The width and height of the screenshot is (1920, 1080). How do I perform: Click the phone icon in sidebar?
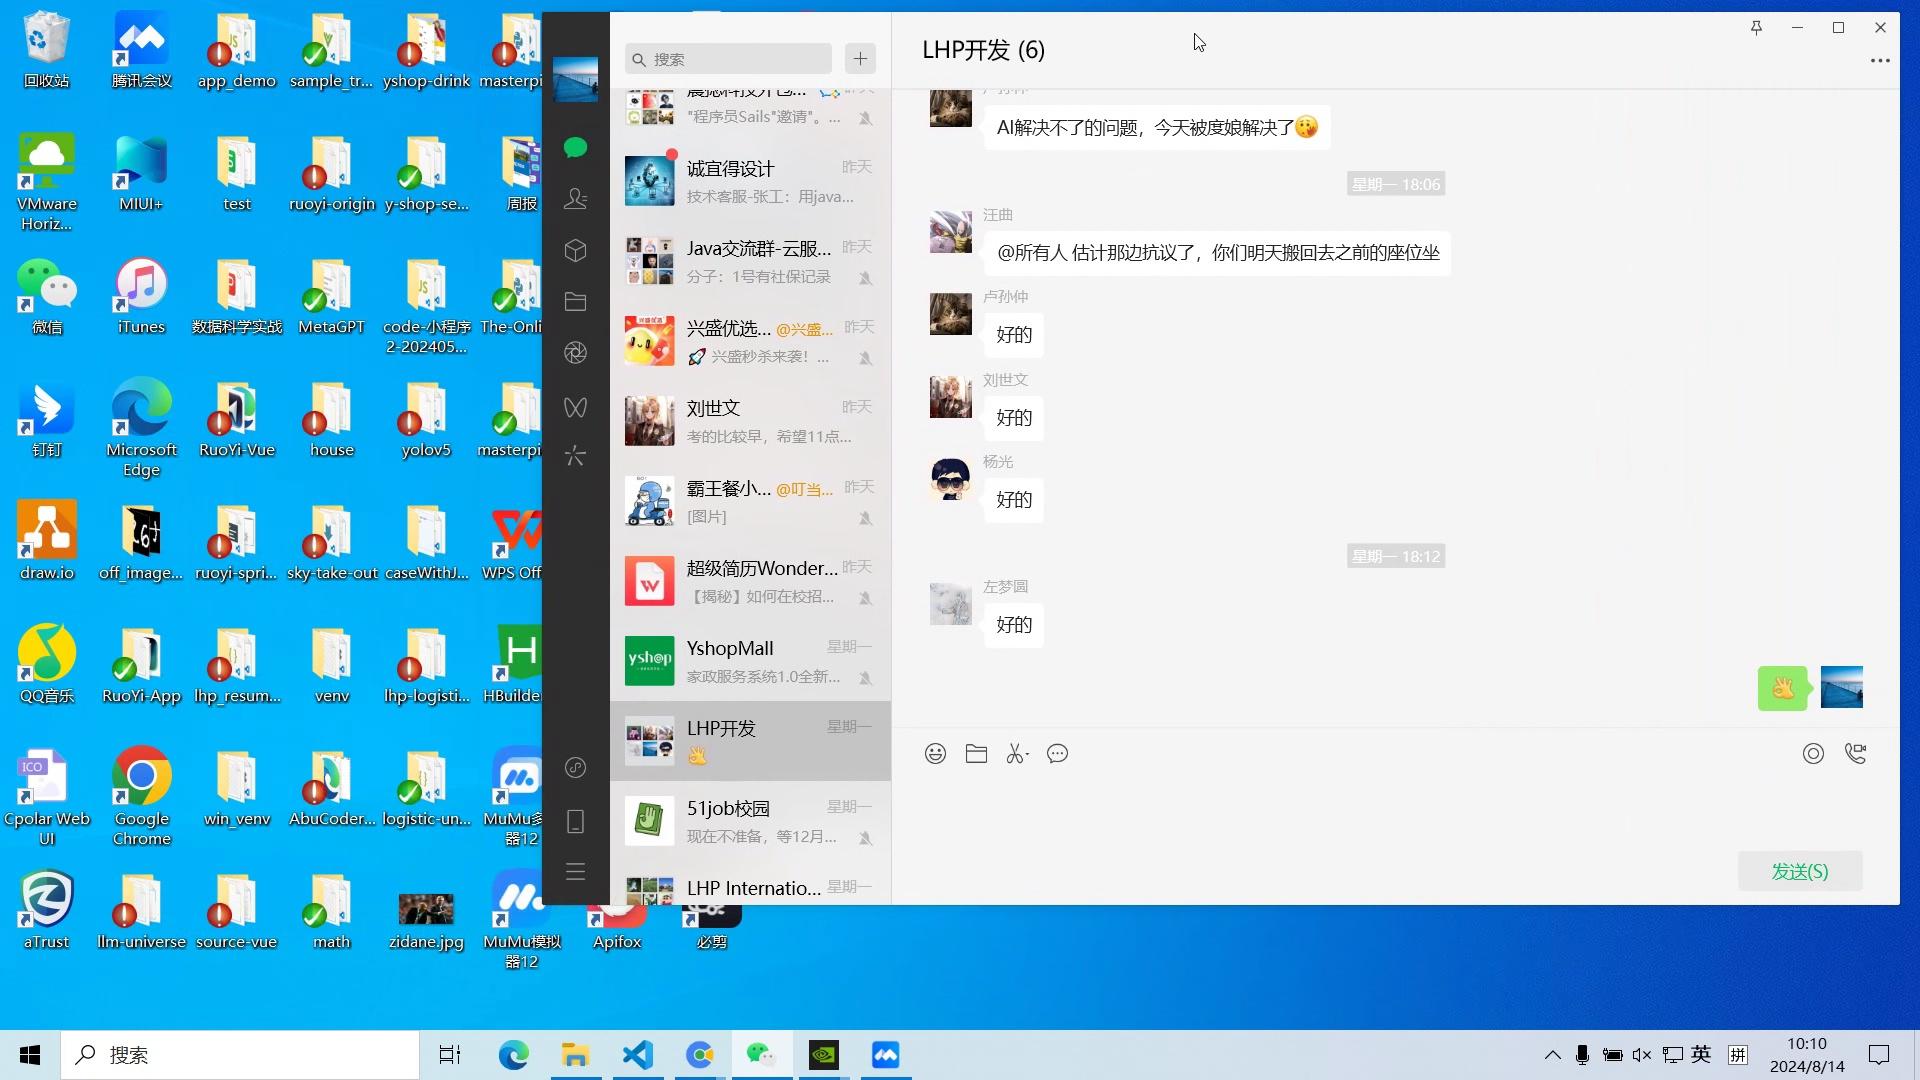point(575,821)
